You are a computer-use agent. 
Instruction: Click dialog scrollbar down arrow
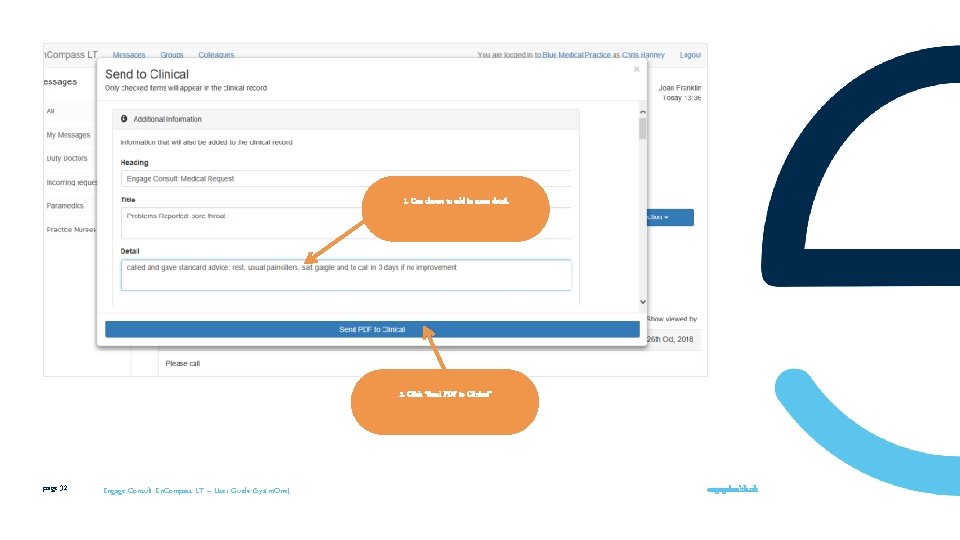click(x=642, y=301)
